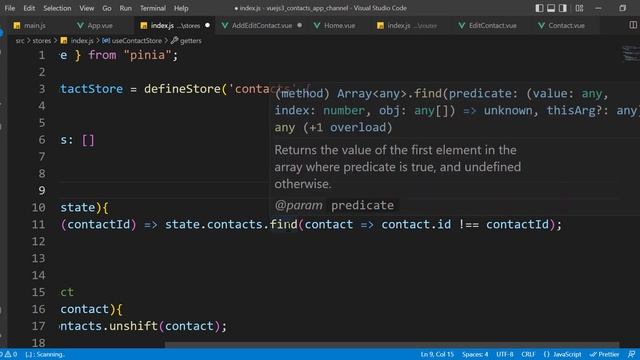
Task: Switch to the Contact.vue tab
Action: (x=566, y=25)
